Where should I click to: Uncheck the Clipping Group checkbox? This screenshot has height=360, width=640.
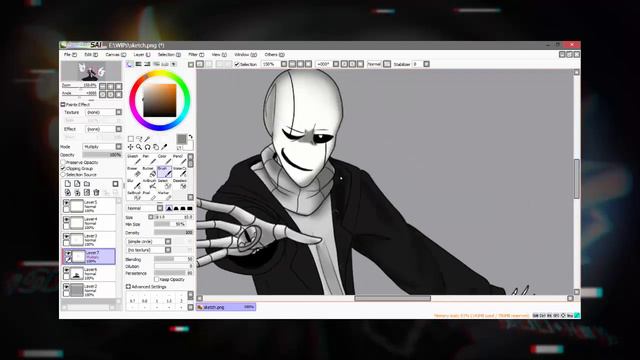pyautogui.click(x=63, y=169)
